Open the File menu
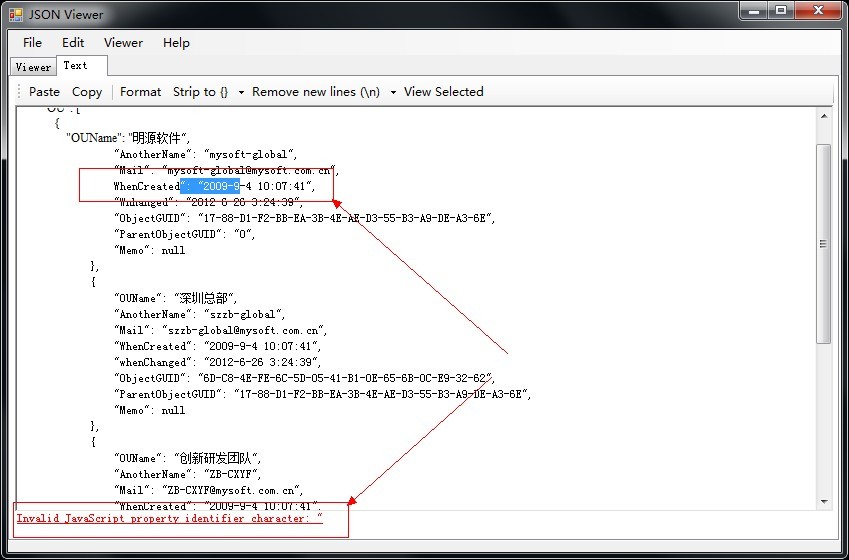849x560 pixels. [32, 43]
